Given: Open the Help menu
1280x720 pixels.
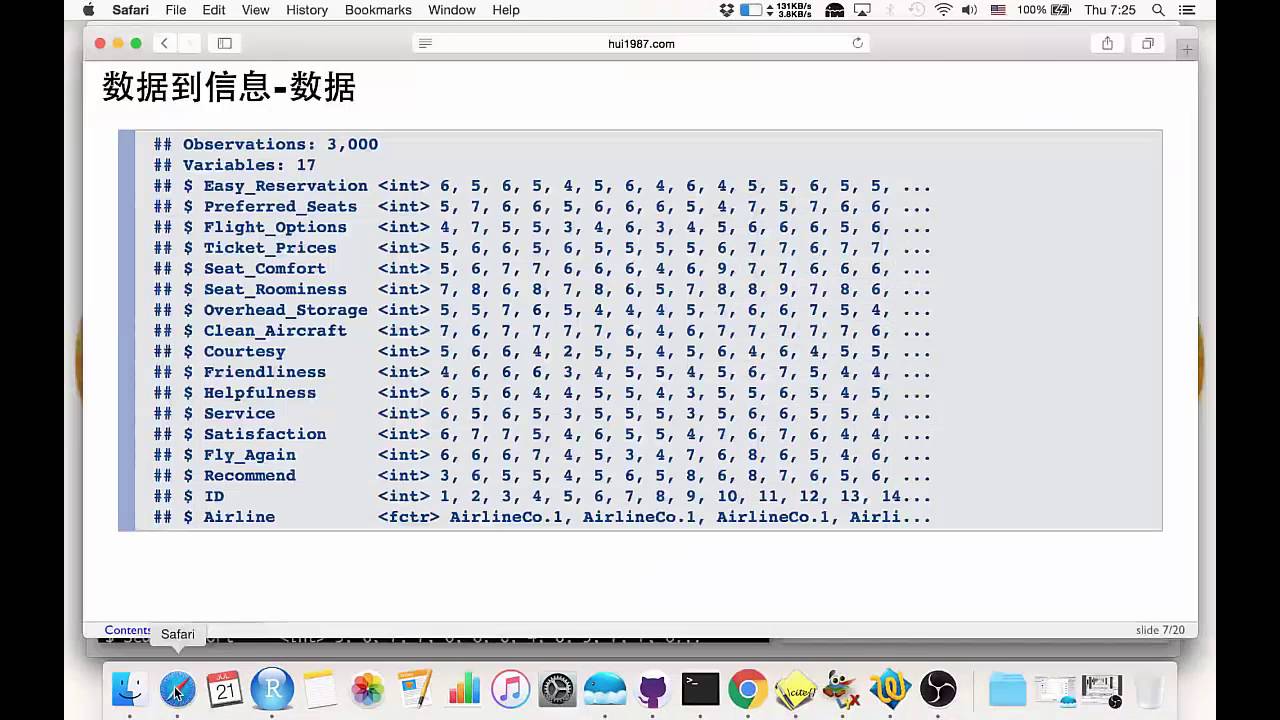Looking at the screenshot, I should point(506,10).
